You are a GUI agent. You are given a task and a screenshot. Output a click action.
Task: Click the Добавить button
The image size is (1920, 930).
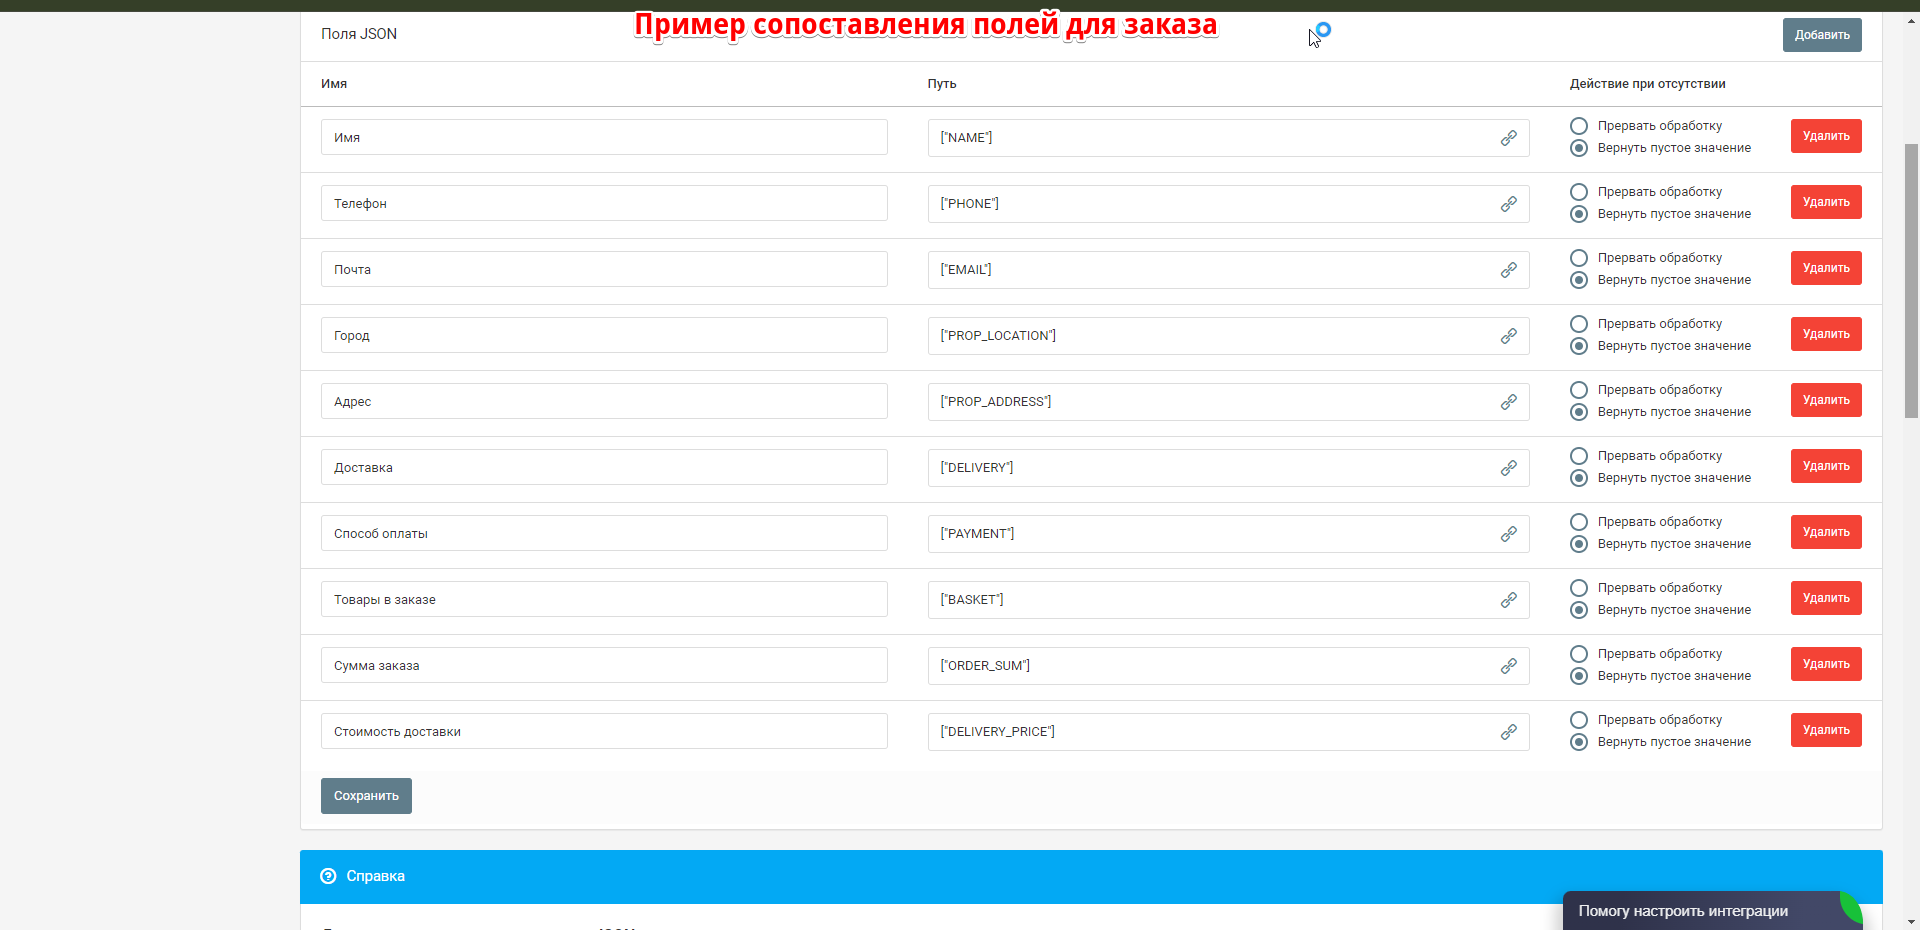(1821, 35)
